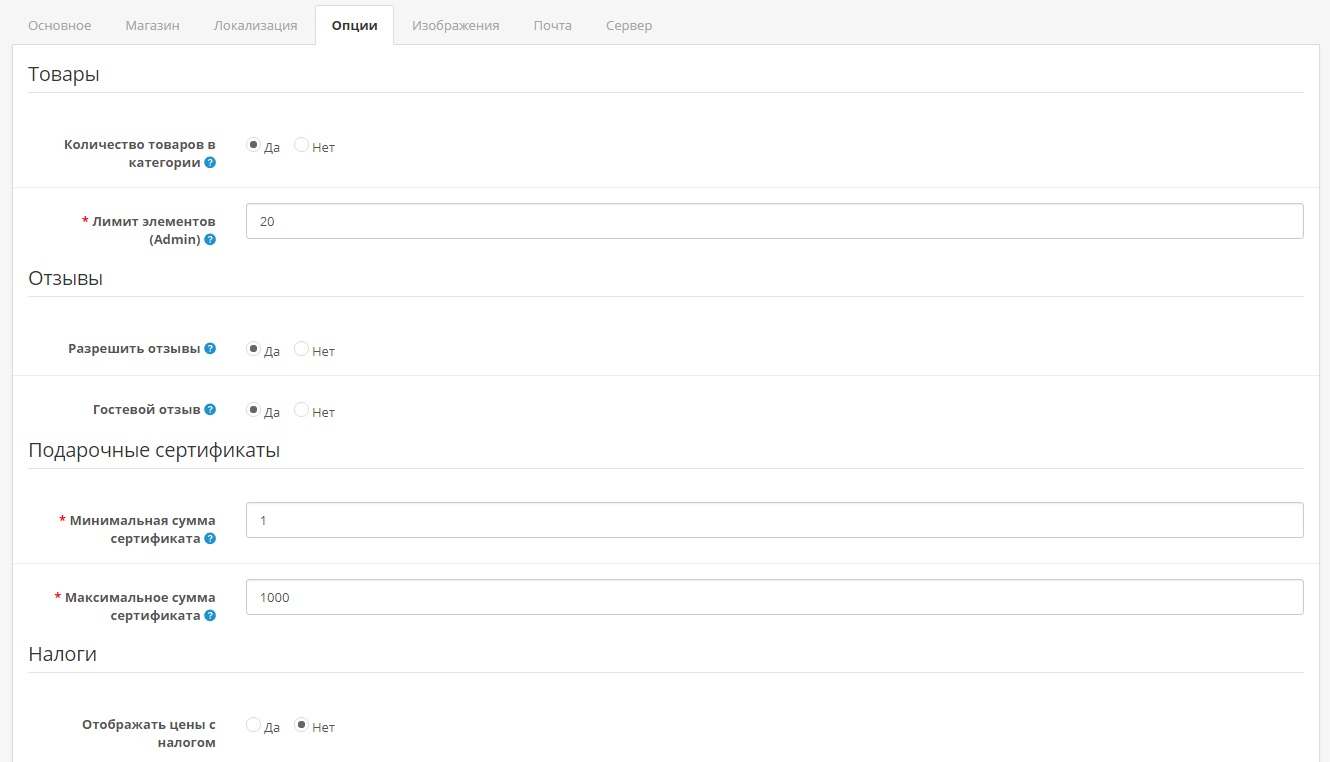Choose Да for Количество товаров в категории
Screen dimensions: 1330x762
[253, 146]
